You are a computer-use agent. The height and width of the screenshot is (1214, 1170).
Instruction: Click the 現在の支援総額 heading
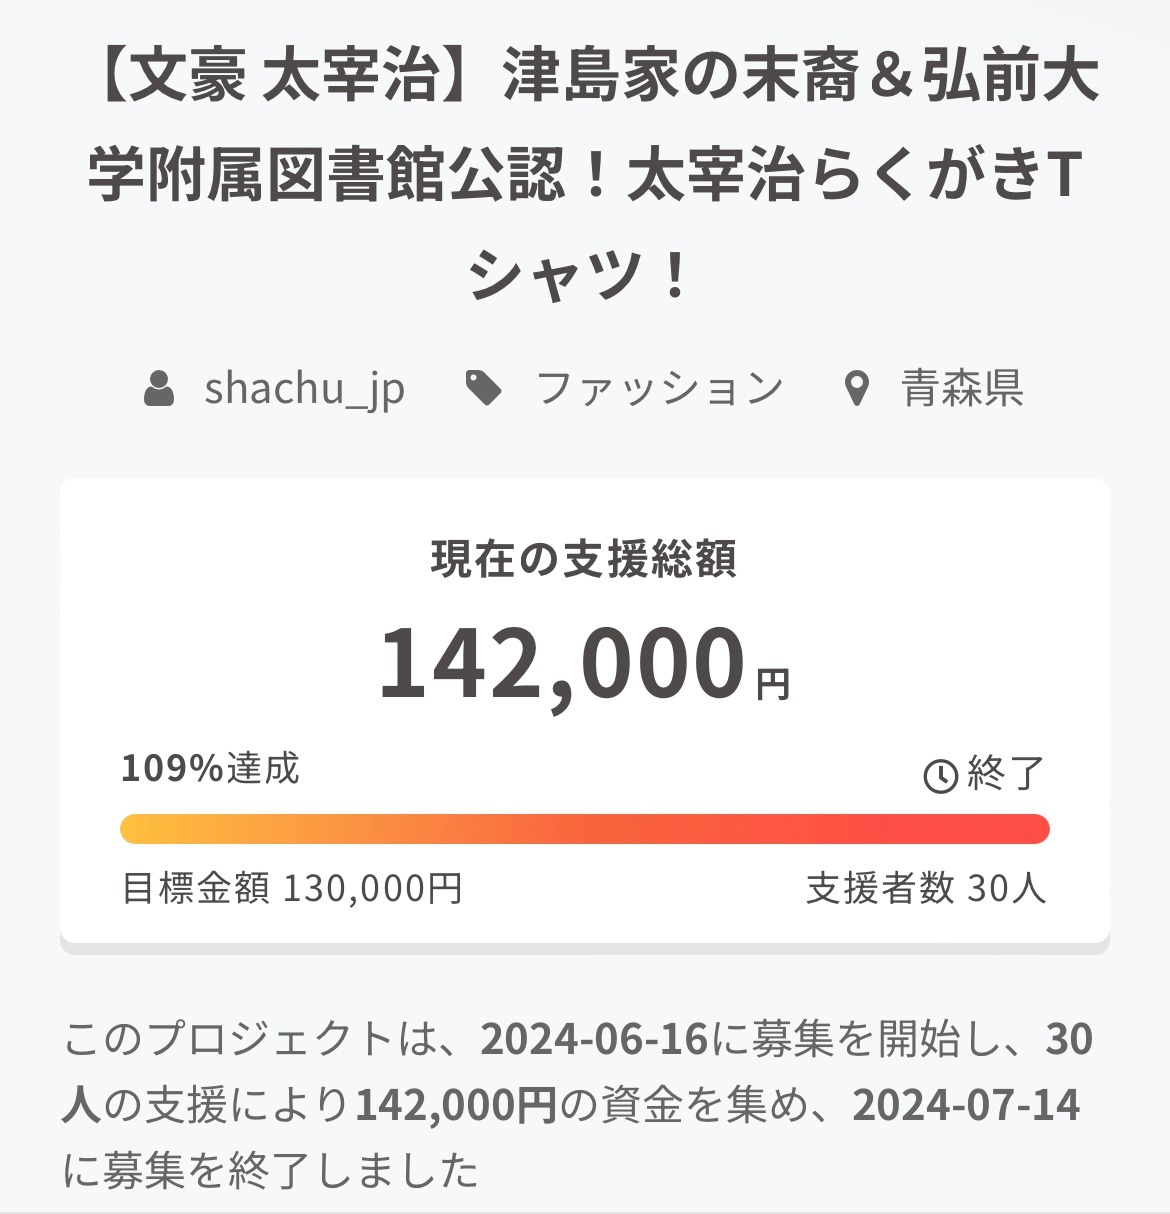[x=584, y=559]
